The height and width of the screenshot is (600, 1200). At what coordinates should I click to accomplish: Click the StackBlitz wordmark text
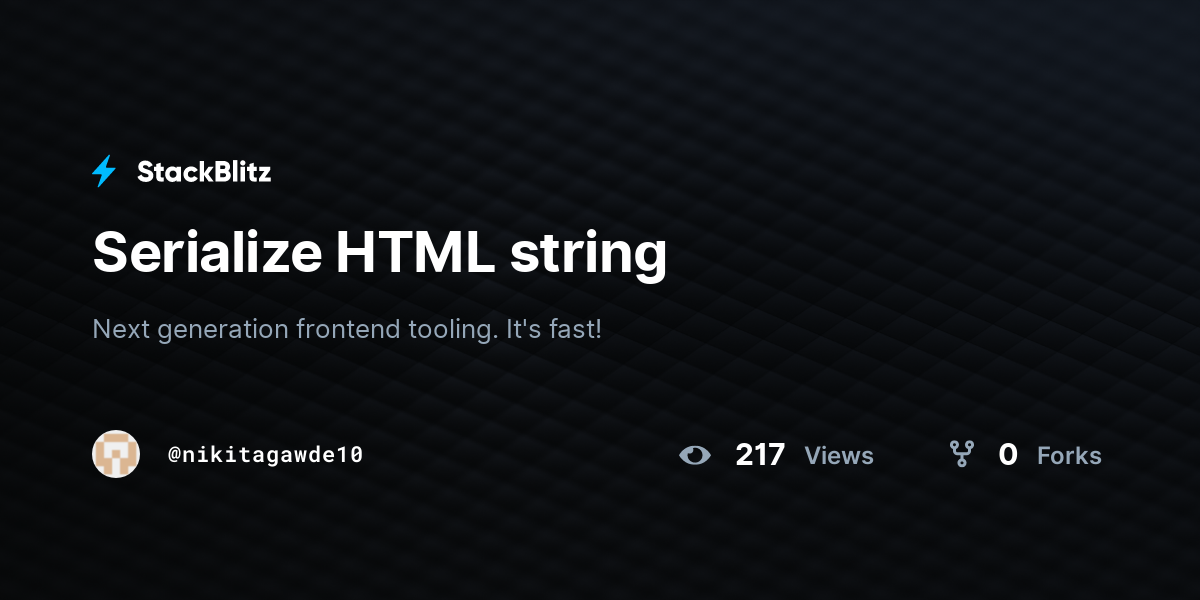coord(204,172)
